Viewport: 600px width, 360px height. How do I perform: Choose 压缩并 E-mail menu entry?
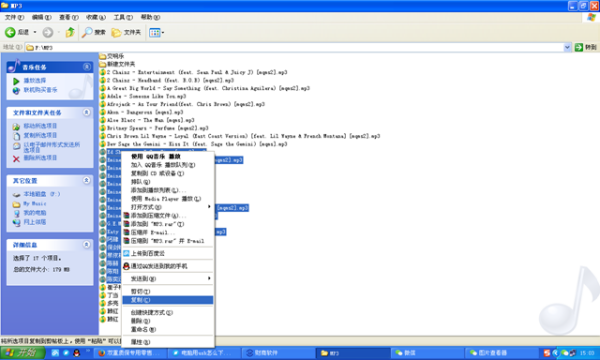(168, 232)
